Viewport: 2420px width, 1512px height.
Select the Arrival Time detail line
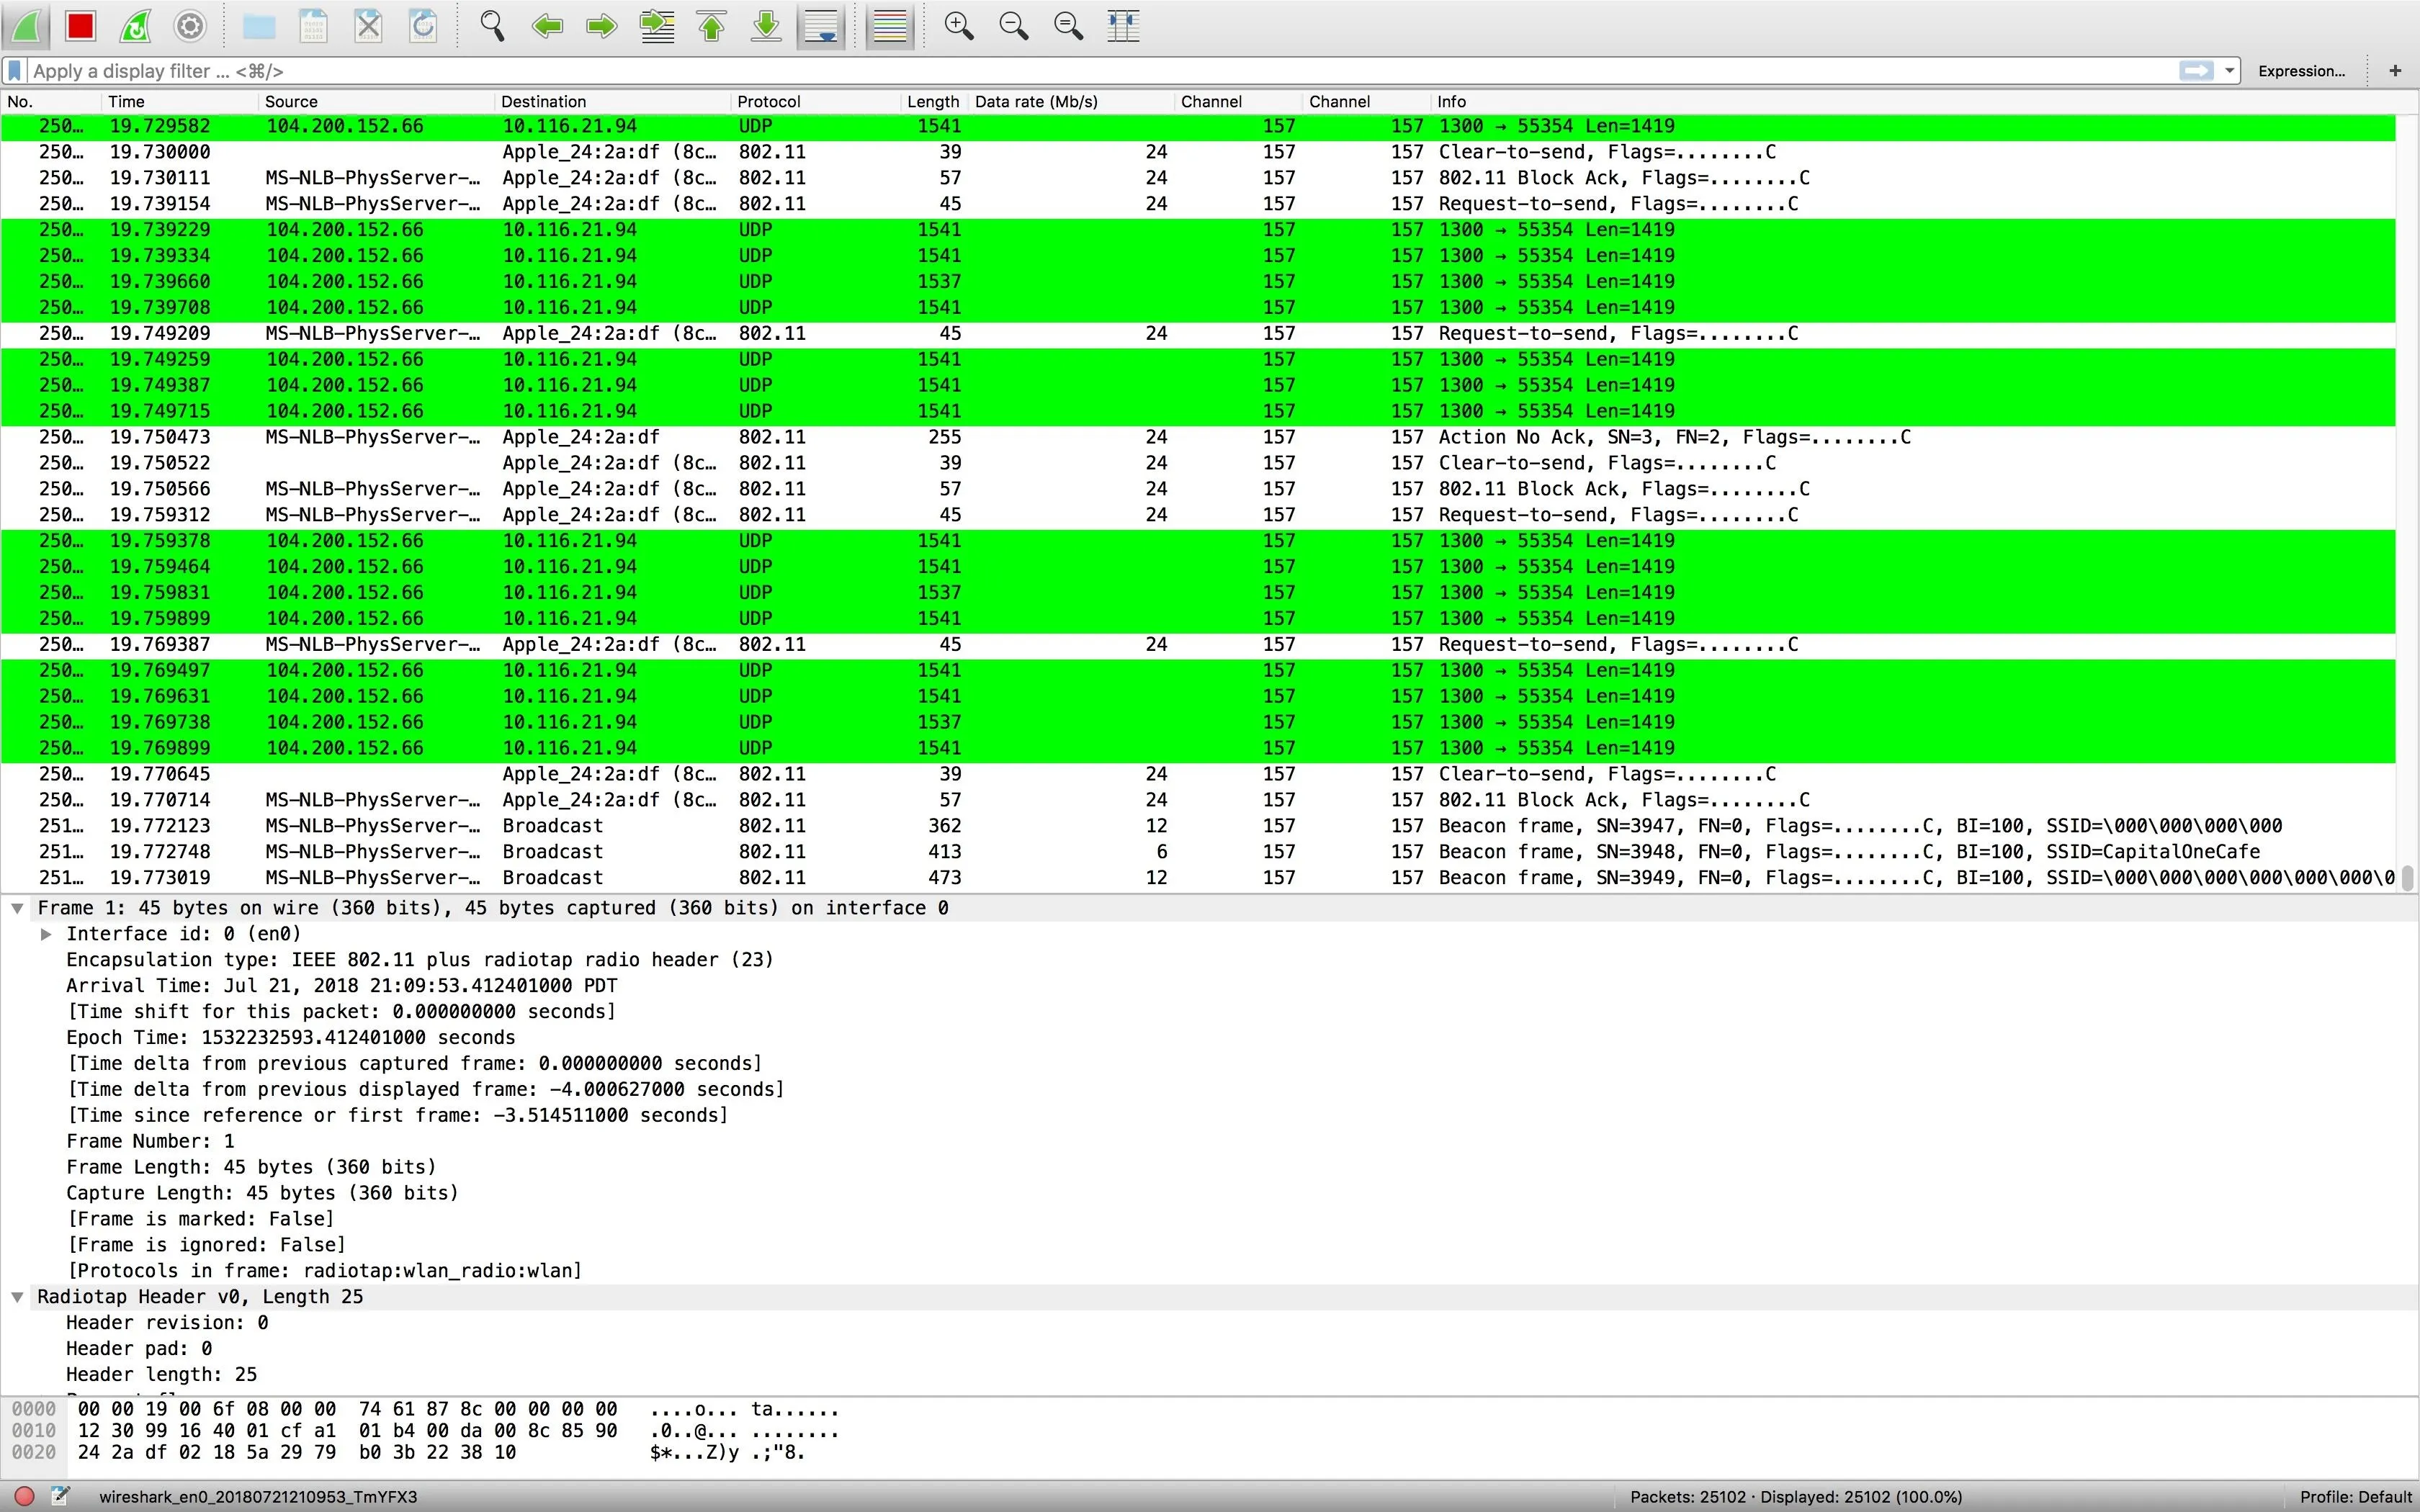(342, 986)
